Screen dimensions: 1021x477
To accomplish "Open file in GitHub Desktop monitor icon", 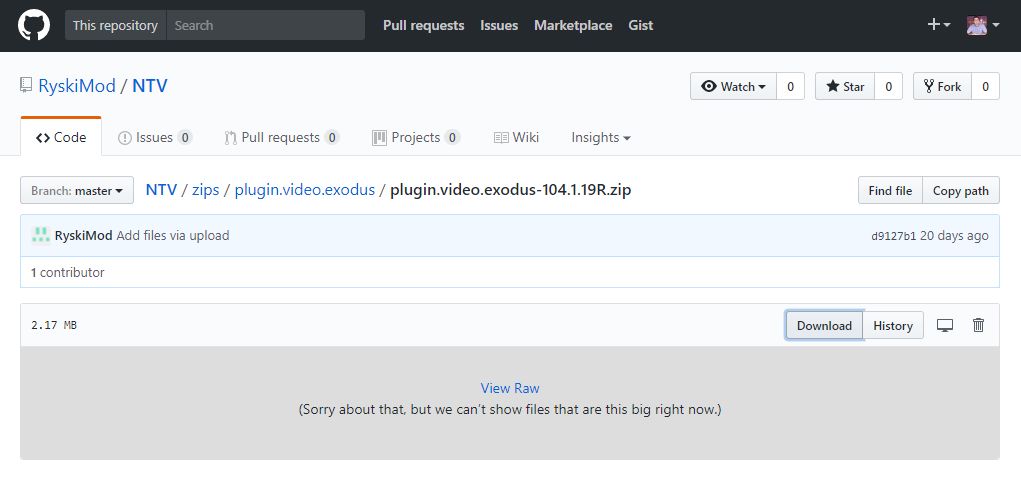I will click(945, 325).
